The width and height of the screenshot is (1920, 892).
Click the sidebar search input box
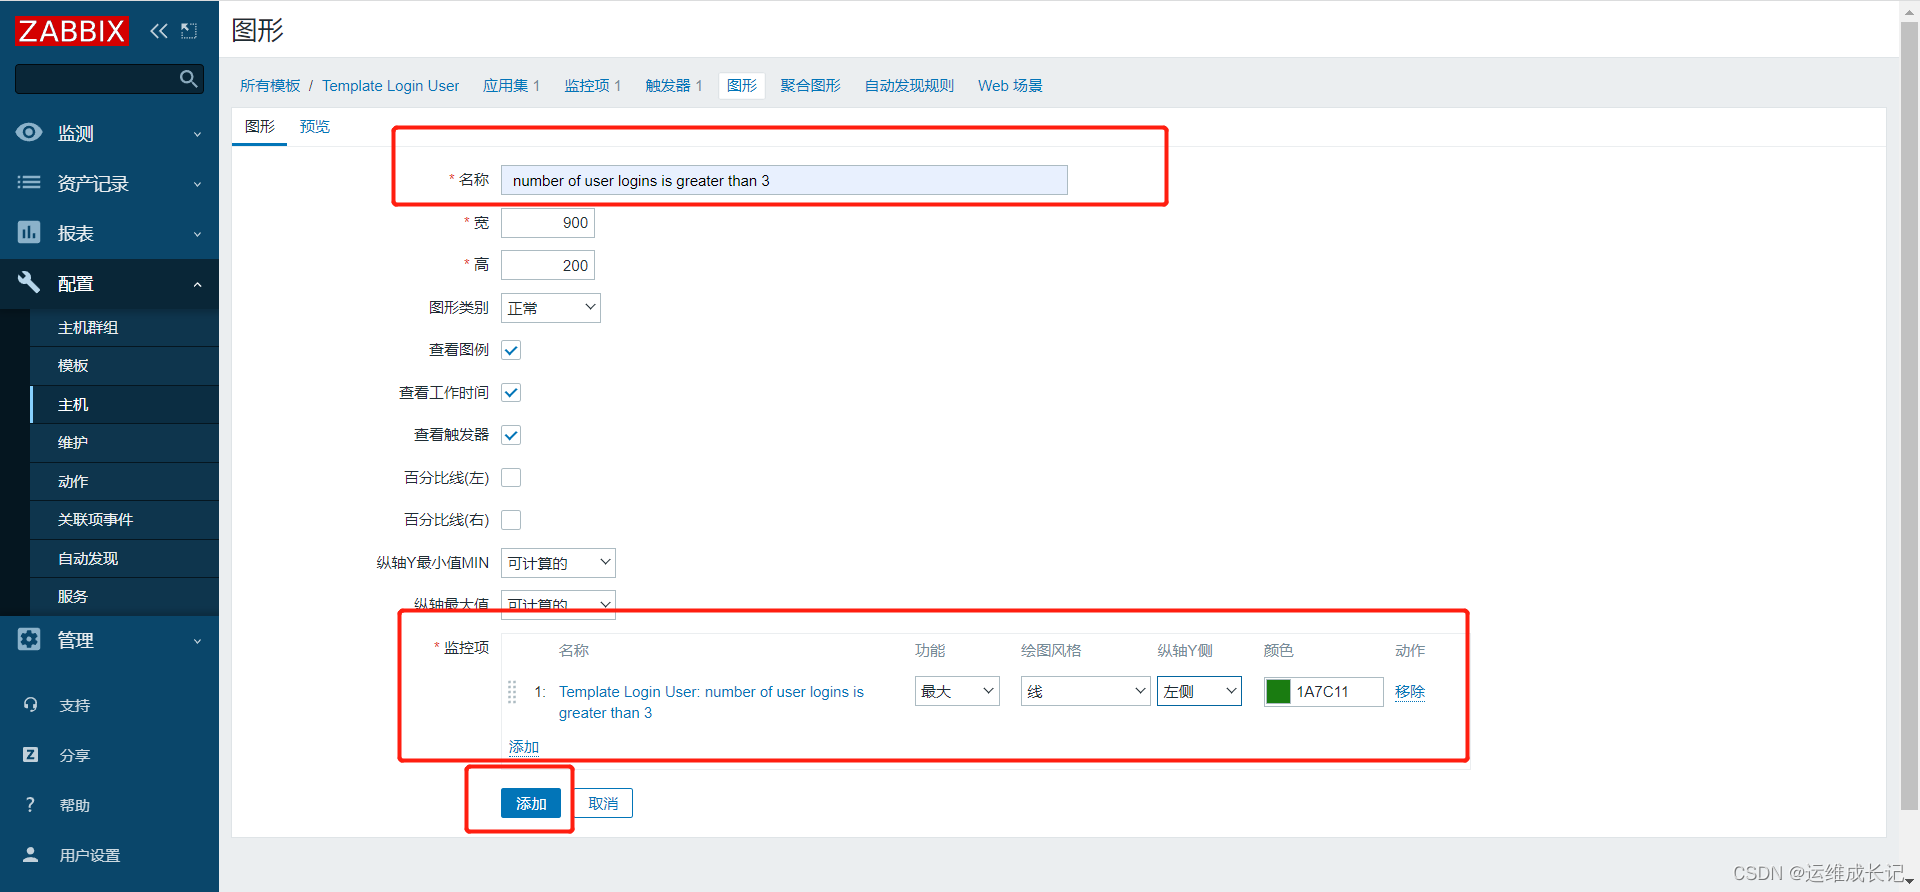click(109, 78)
